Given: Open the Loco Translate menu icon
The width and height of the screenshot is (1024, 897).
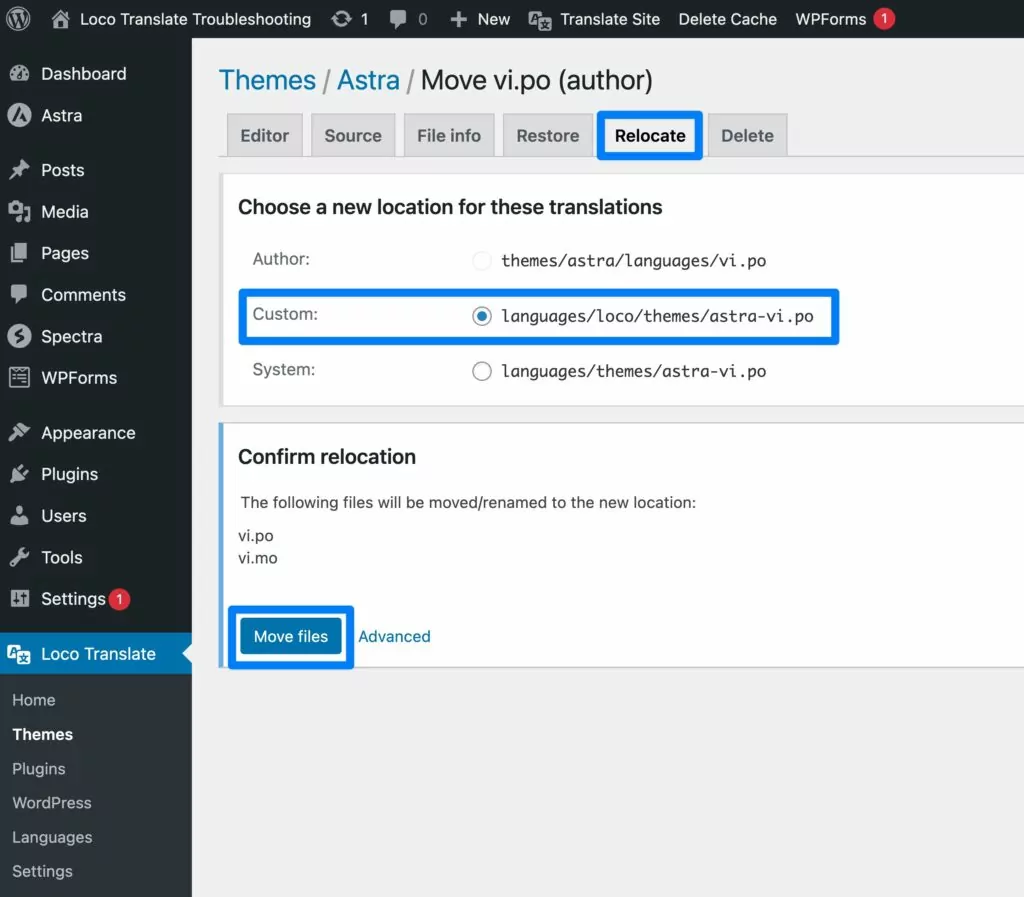Looking at the screenshot, I should pos(19,654).
